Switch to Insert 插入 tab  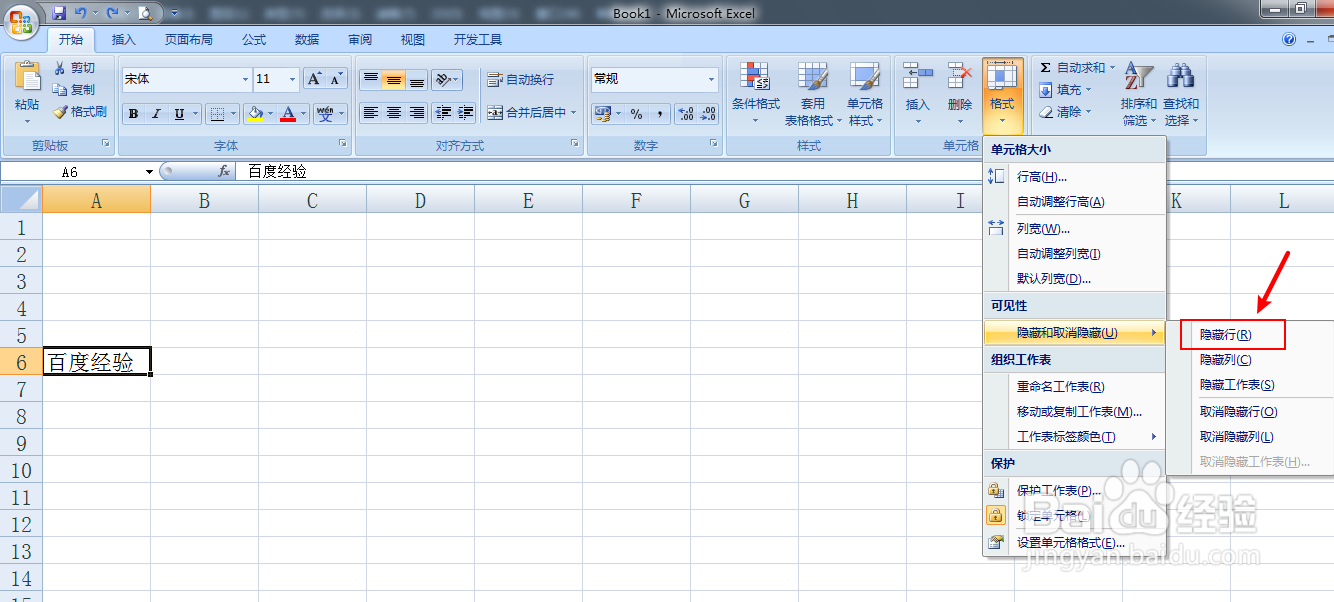tap(124, 40)
